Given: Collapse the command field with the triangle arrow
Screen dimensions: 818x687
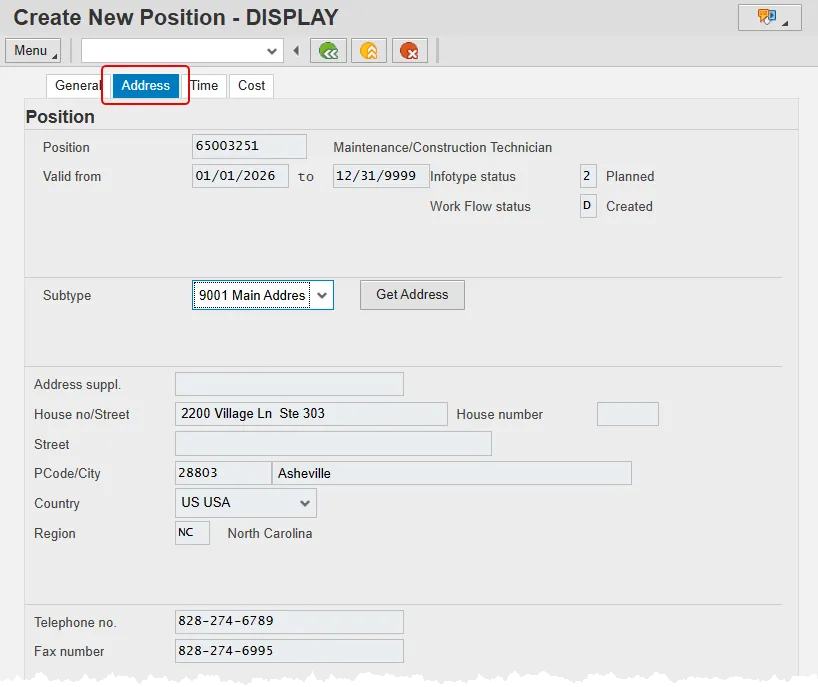Looking at the screenshot, I should [296, 51].
